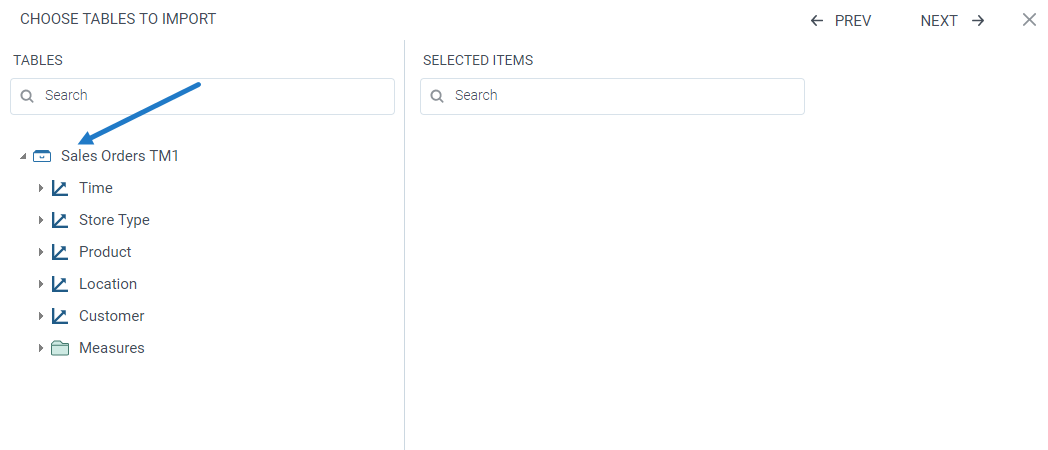
Task: Expand the Measures folder
Action: [x=41, y=348]
